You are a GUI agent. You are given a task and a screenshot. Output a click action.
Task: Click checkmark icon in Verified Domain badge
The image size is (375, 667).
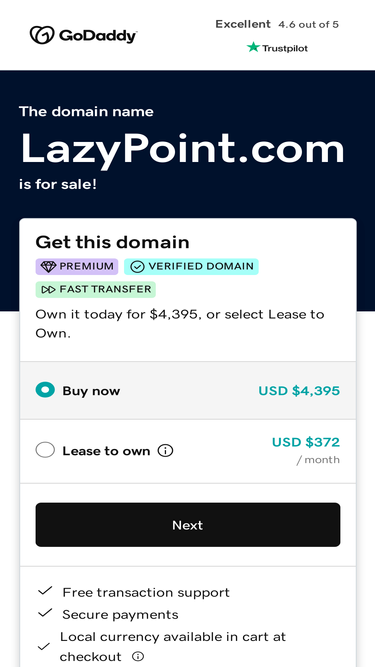click(137, 267)
